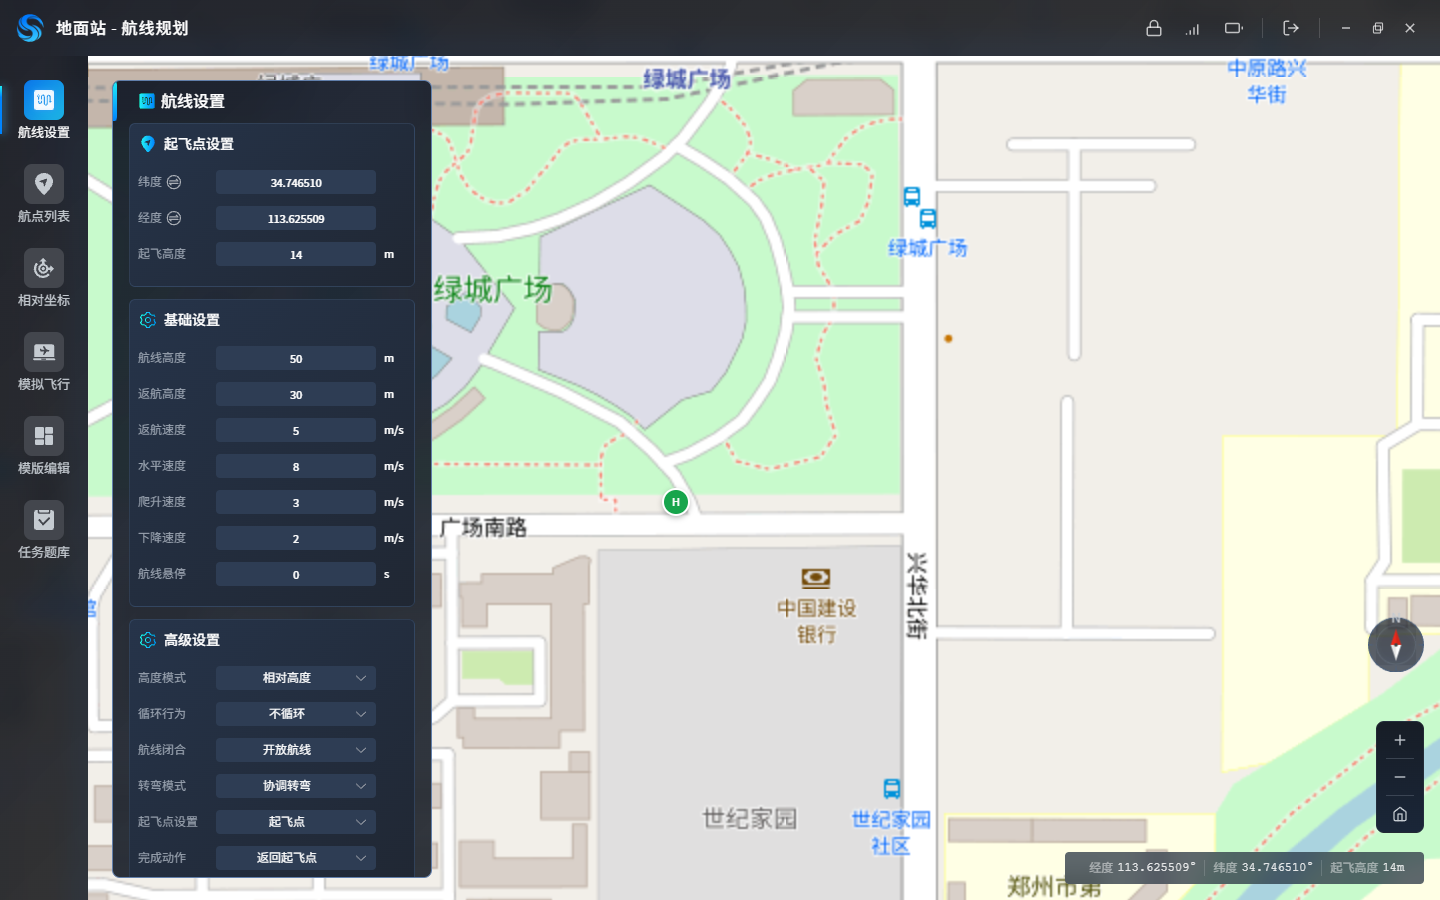Click the bus stop icon above 绿城广场 label
Image resolution: width=1440 pixels, height=900 pixels.
point(928,218)
